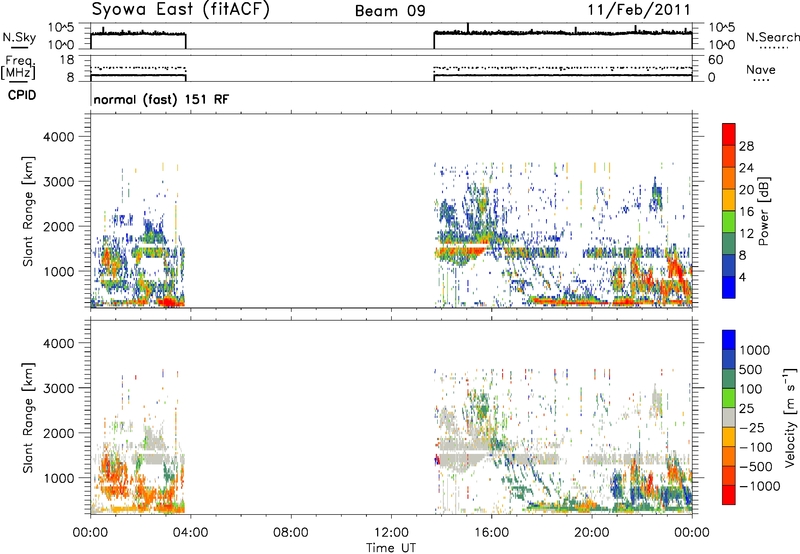Click the dotted line sample under "N.Search"
Image resolution: width=800 pixels, height=554 pixels.
point(773,48)
